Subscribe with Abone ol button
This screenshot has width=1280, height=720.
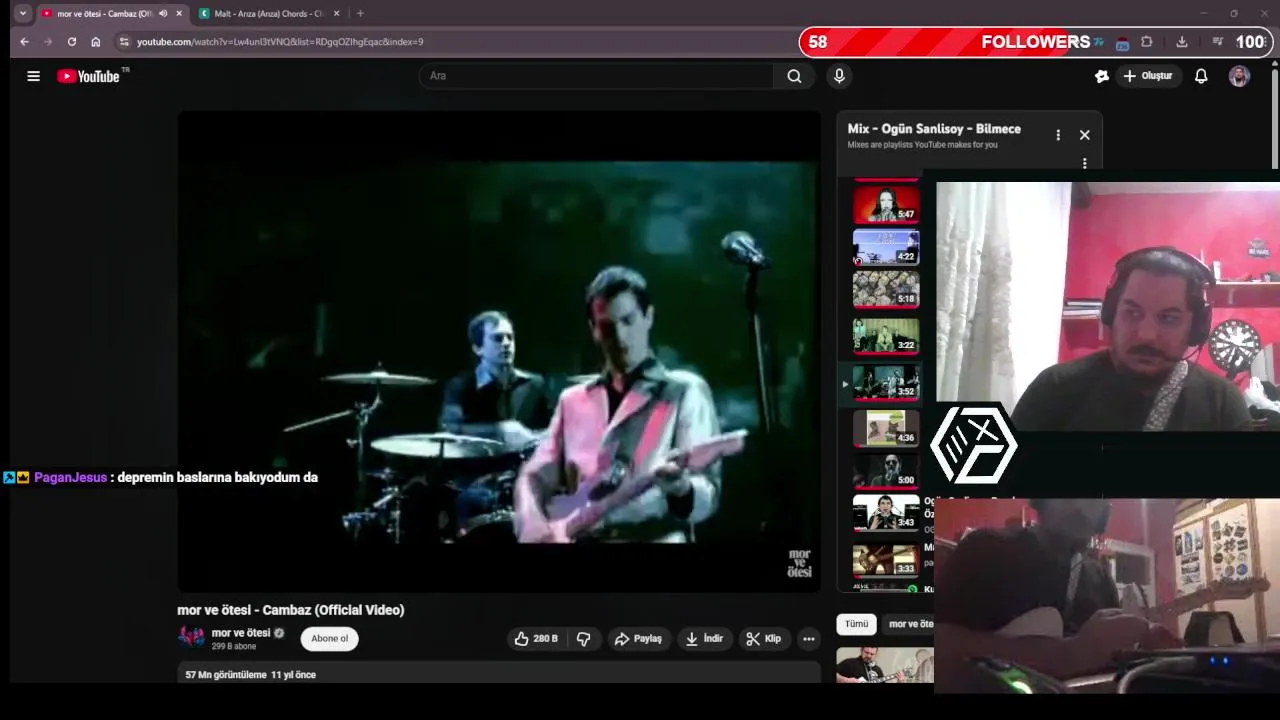point(330,639)
